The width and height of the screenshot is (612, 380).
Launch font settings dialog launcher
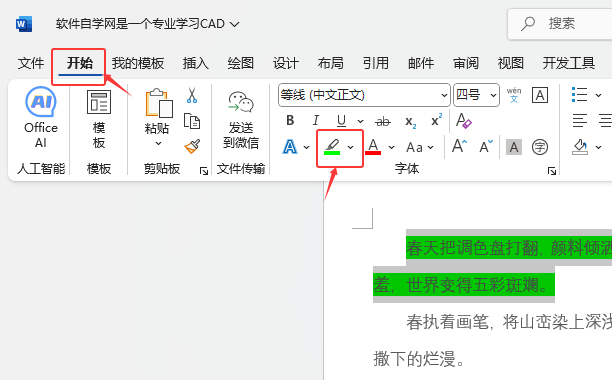pyautogui.click(x=552, y=171)
